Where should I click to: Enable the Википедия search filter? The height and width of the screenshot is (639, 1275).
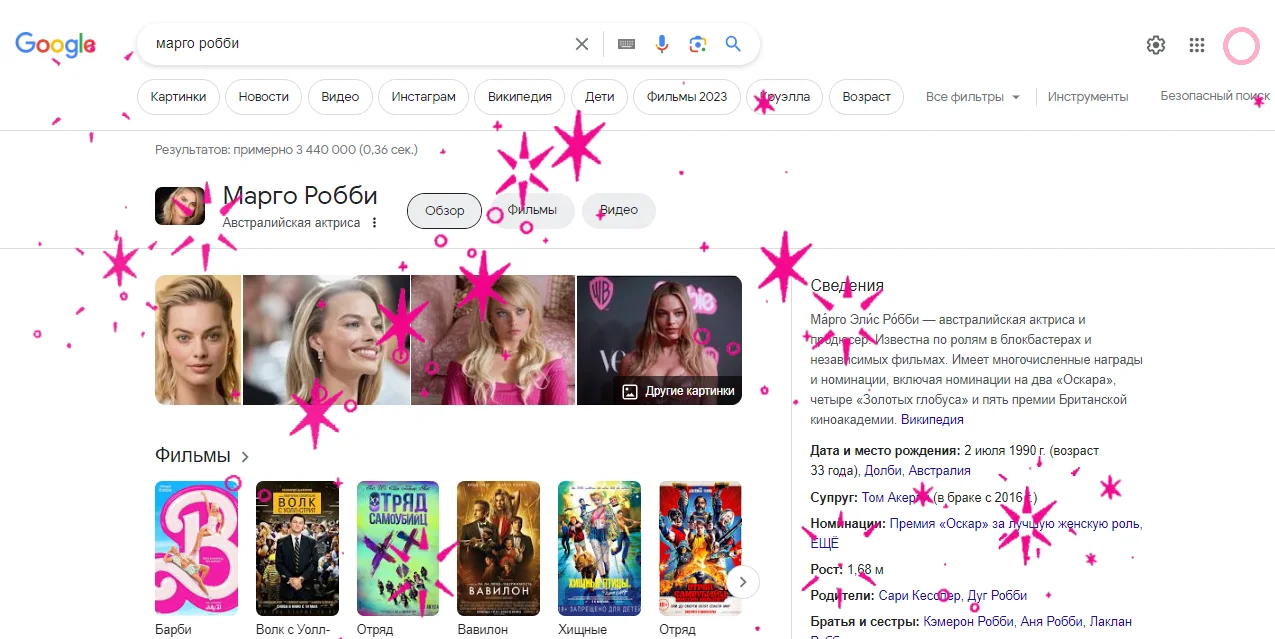pos(519,96)
